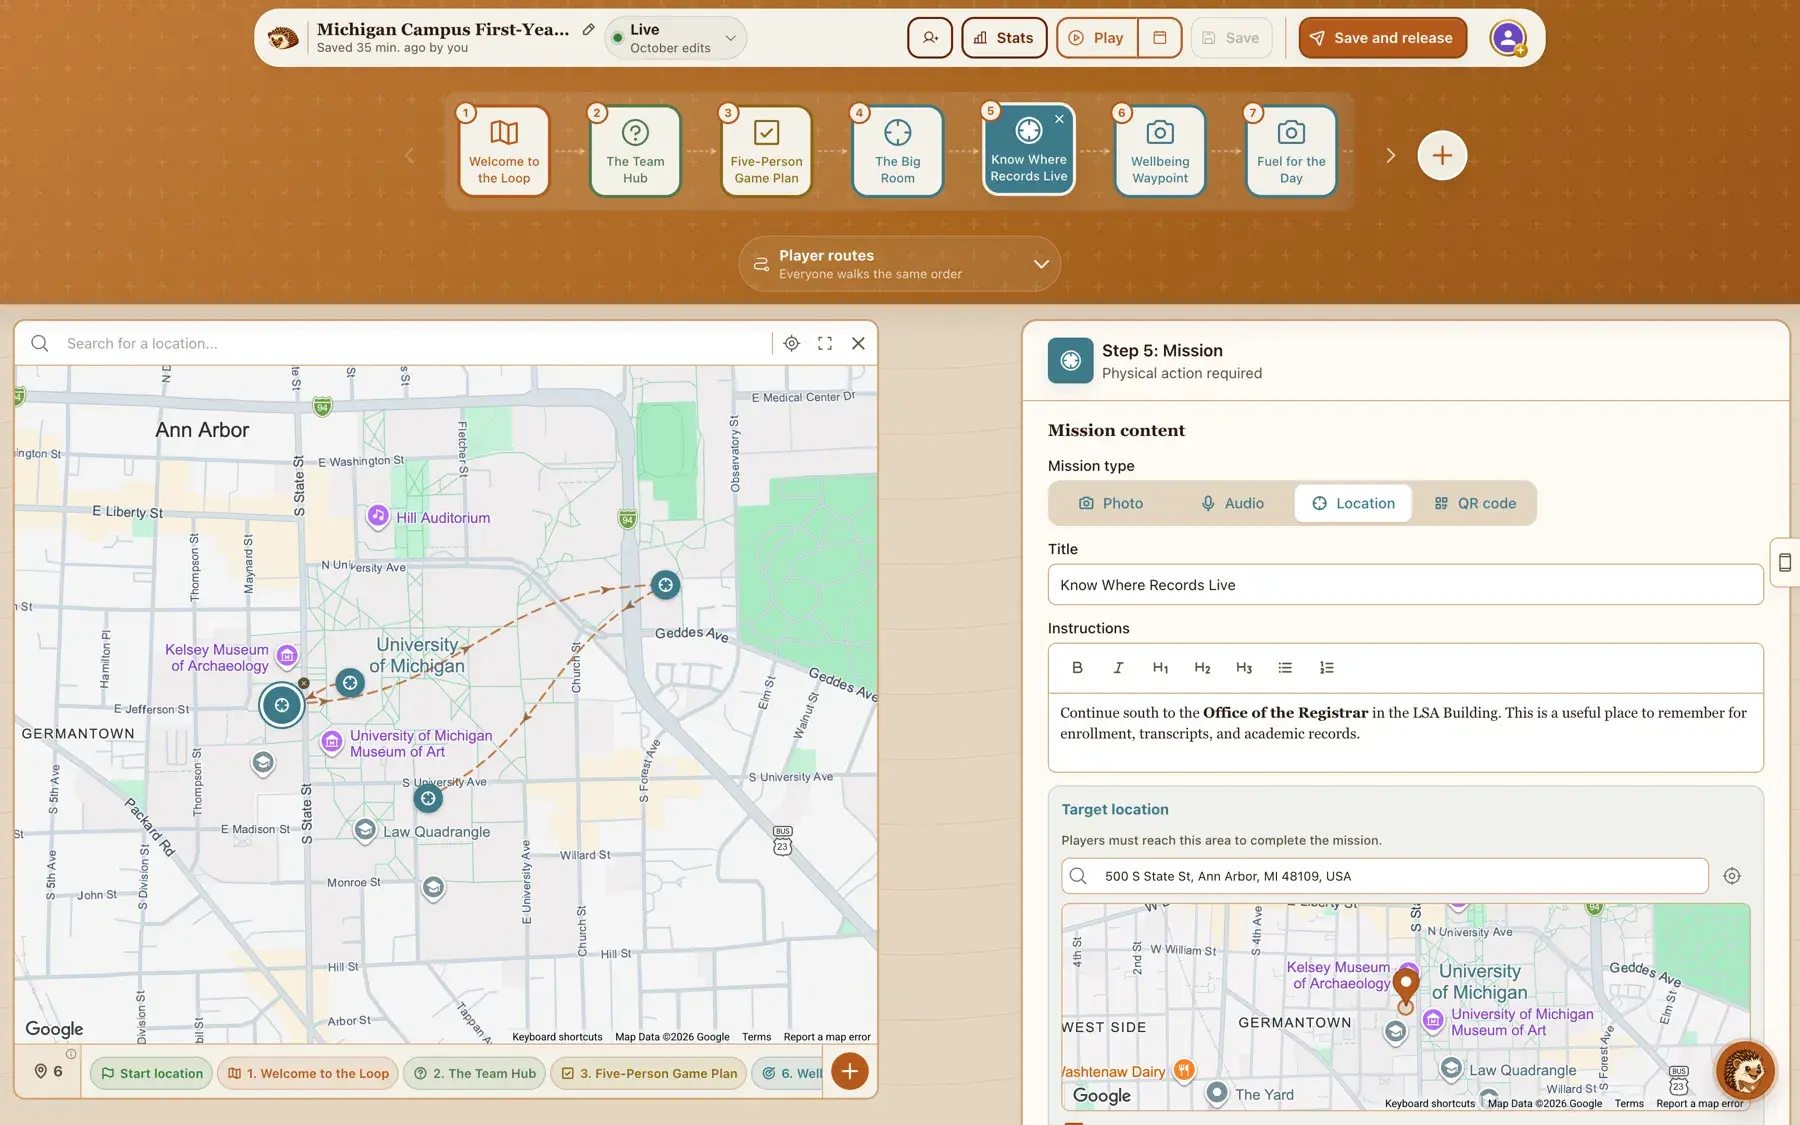
Task: Click the mission marker on S University Ave
Action: pos(428,798)
